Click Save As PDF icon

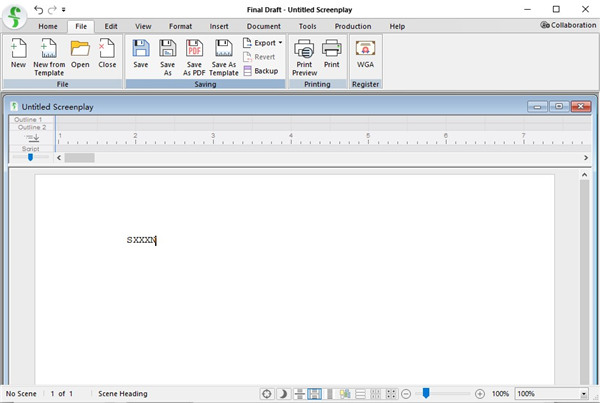click(194, 54)
